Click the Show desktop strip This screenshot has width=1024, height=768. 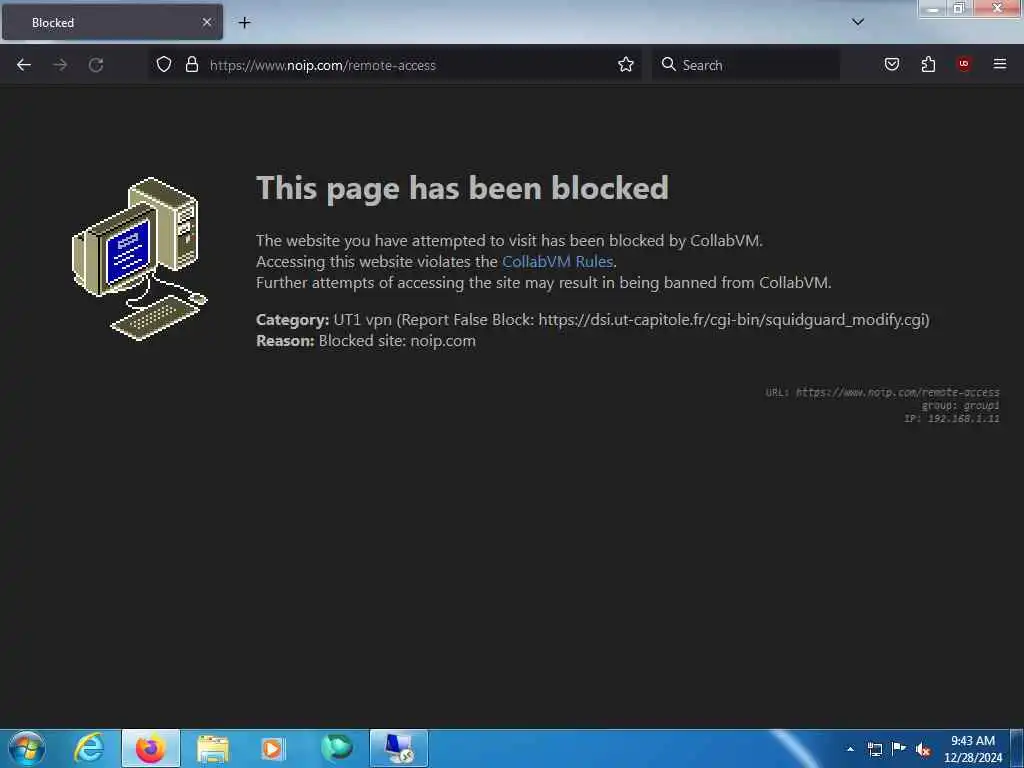[x=1017, y=748]
